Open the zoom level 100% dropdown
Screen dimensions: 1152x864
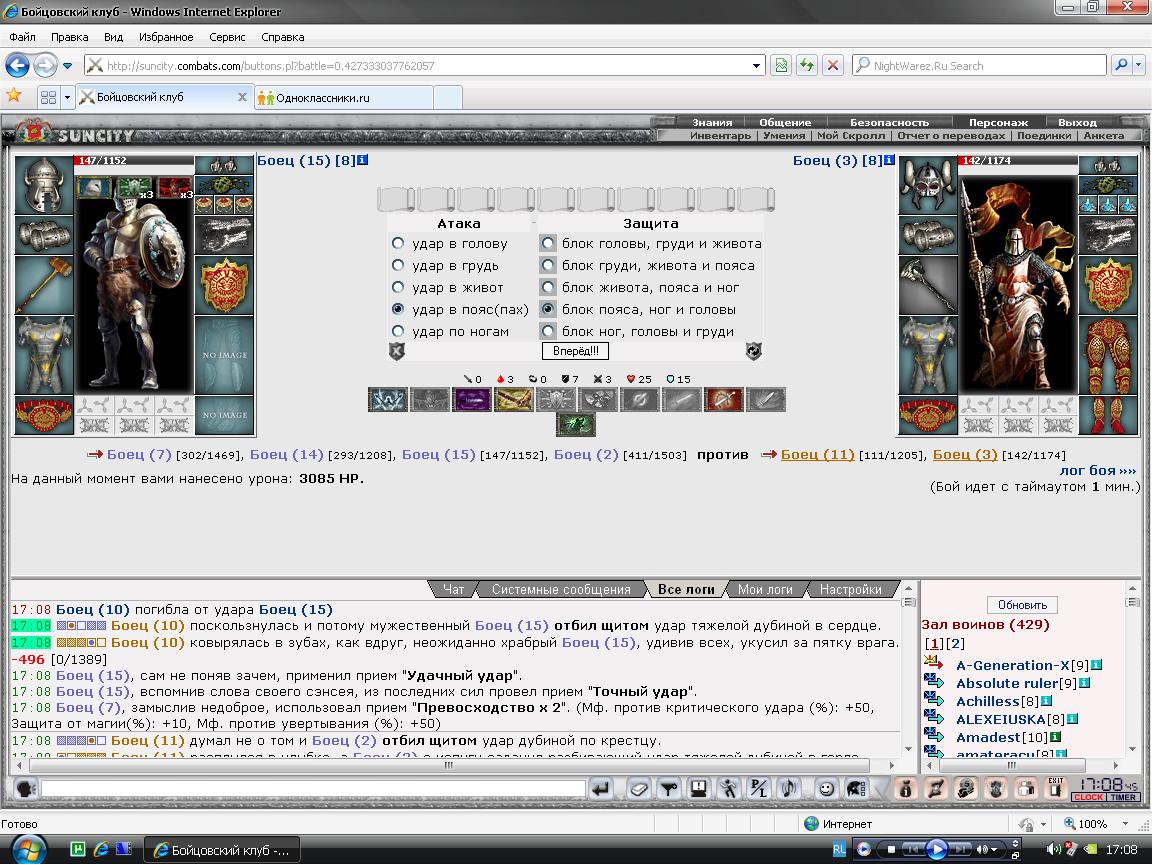(x=1126, y=824)
